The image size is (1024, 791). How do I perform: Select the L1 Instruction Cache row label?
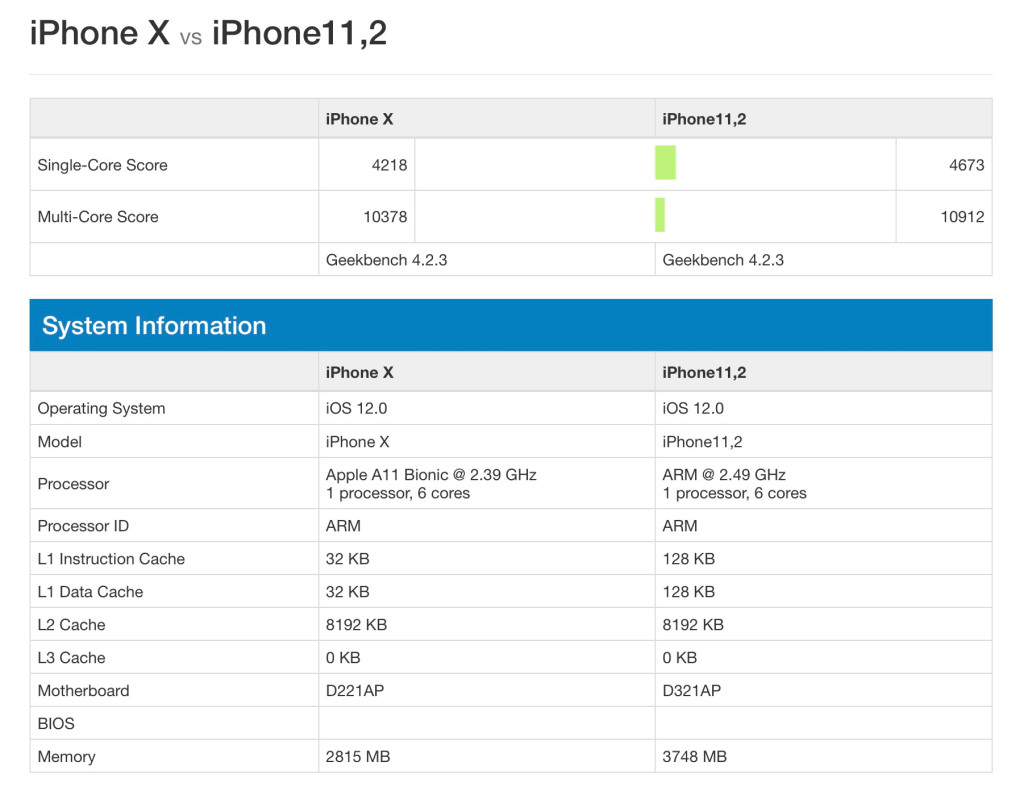(111, 558)
